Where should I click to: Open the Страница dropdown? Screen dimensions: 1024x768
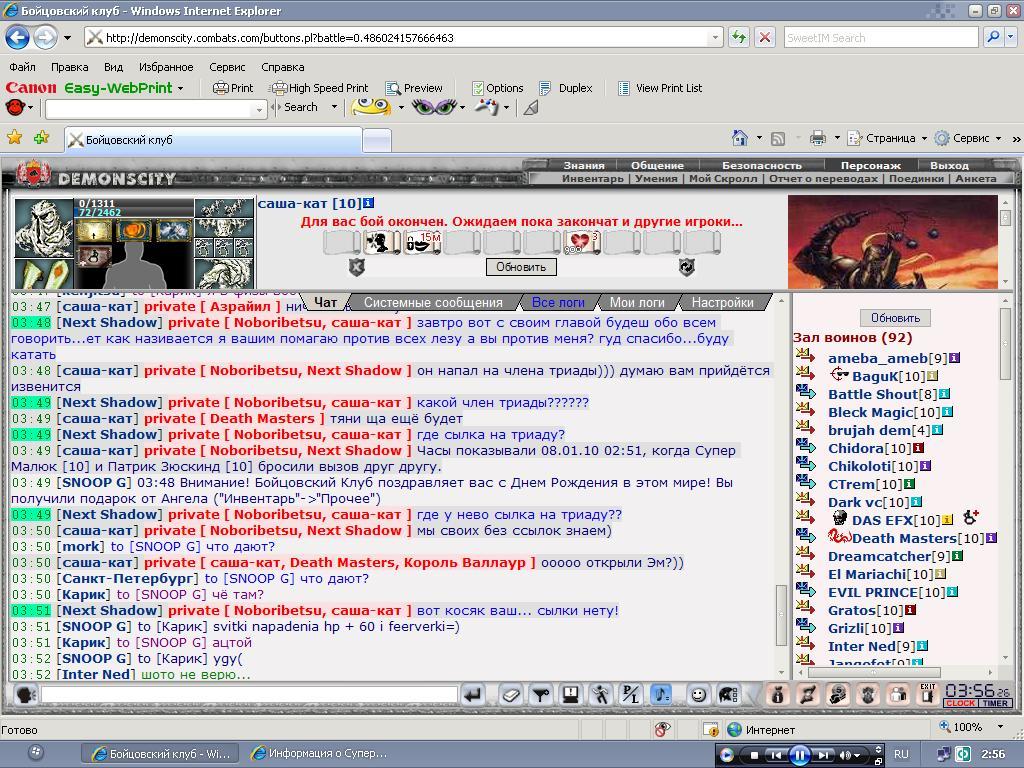(x=888, y=138)
